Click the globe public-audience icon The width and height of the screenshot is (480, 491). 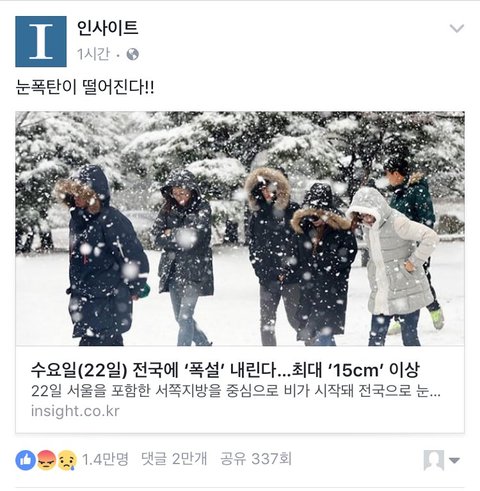click(133, 54)
